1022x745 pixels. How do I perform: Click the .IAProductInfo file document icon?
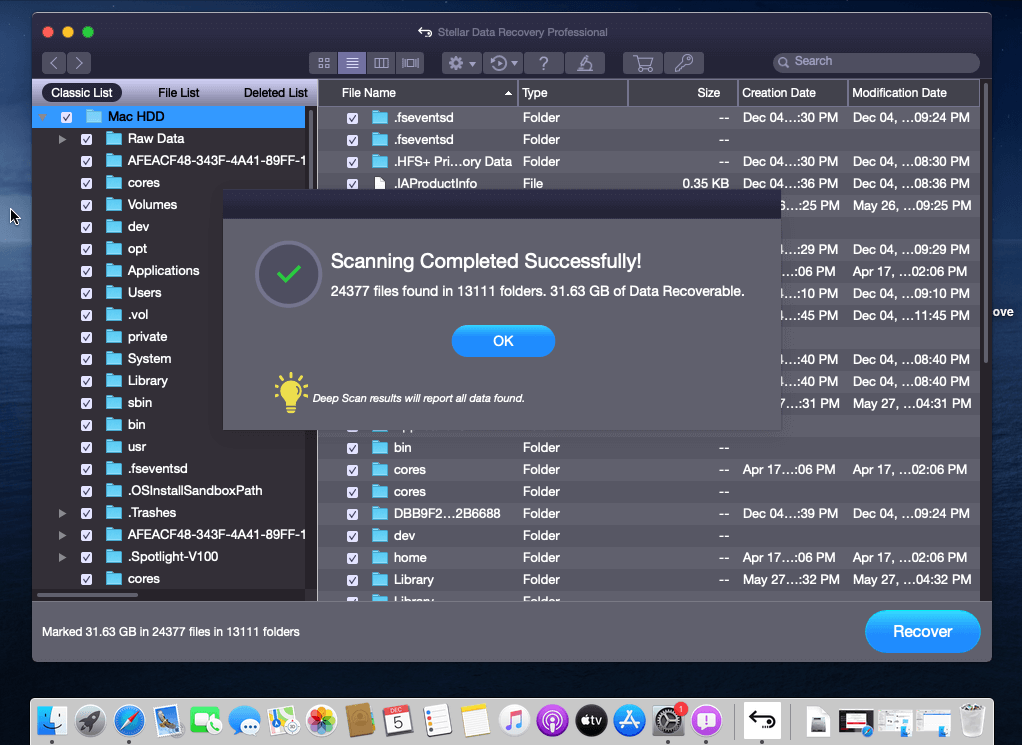(379, 184)
